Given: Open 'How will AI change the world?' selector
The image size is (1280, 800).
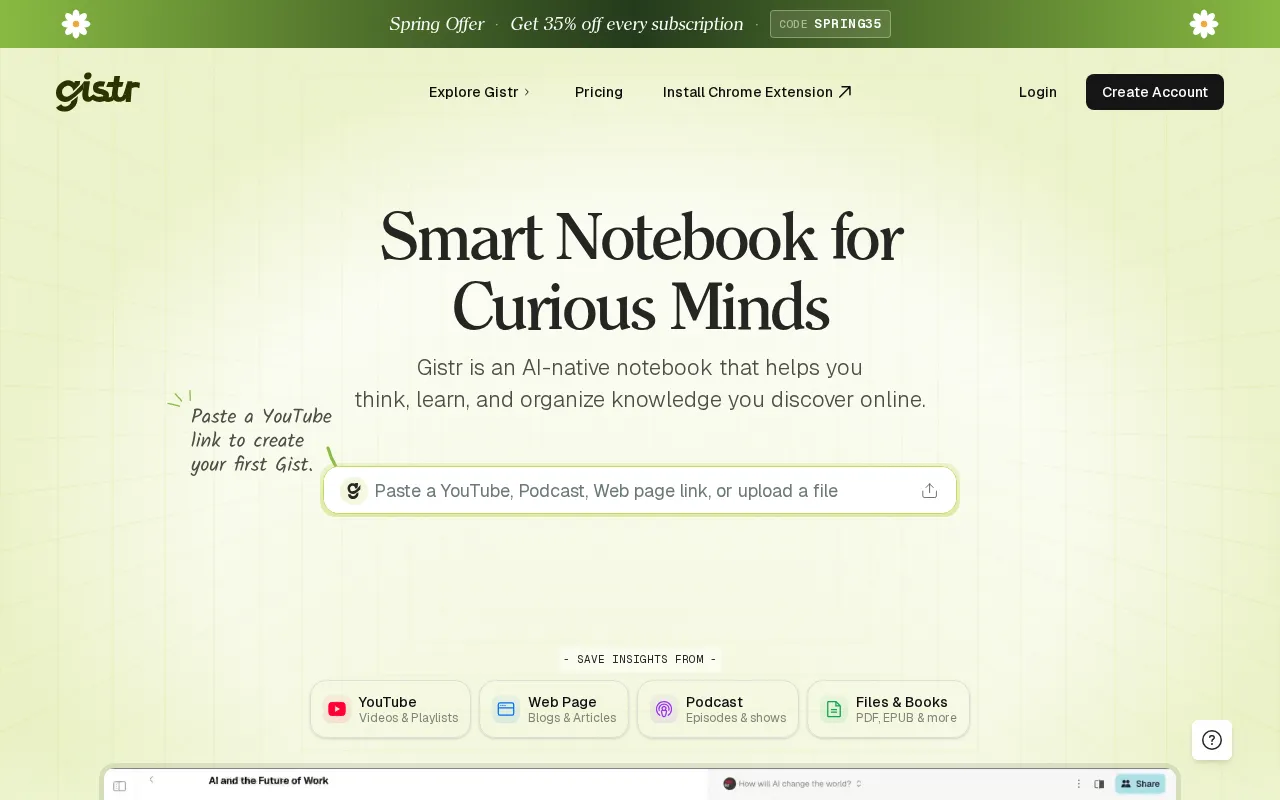Looking at the screenshot, I should click(792, 784).
